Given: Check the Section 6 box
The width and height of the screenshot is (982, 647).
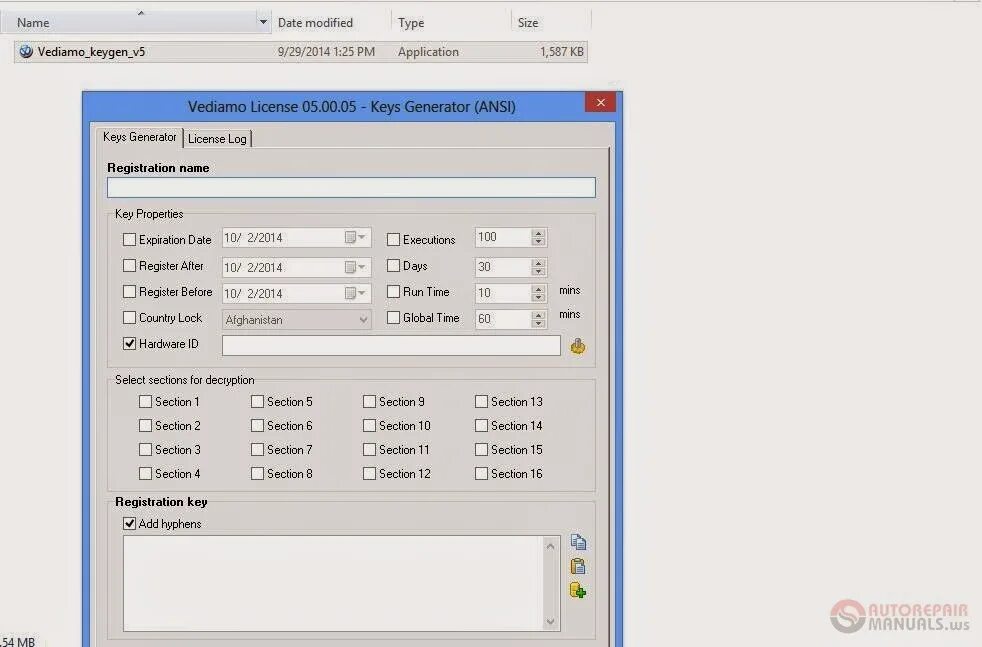Looking at the screenshot, I should click(x=257, y=425).
